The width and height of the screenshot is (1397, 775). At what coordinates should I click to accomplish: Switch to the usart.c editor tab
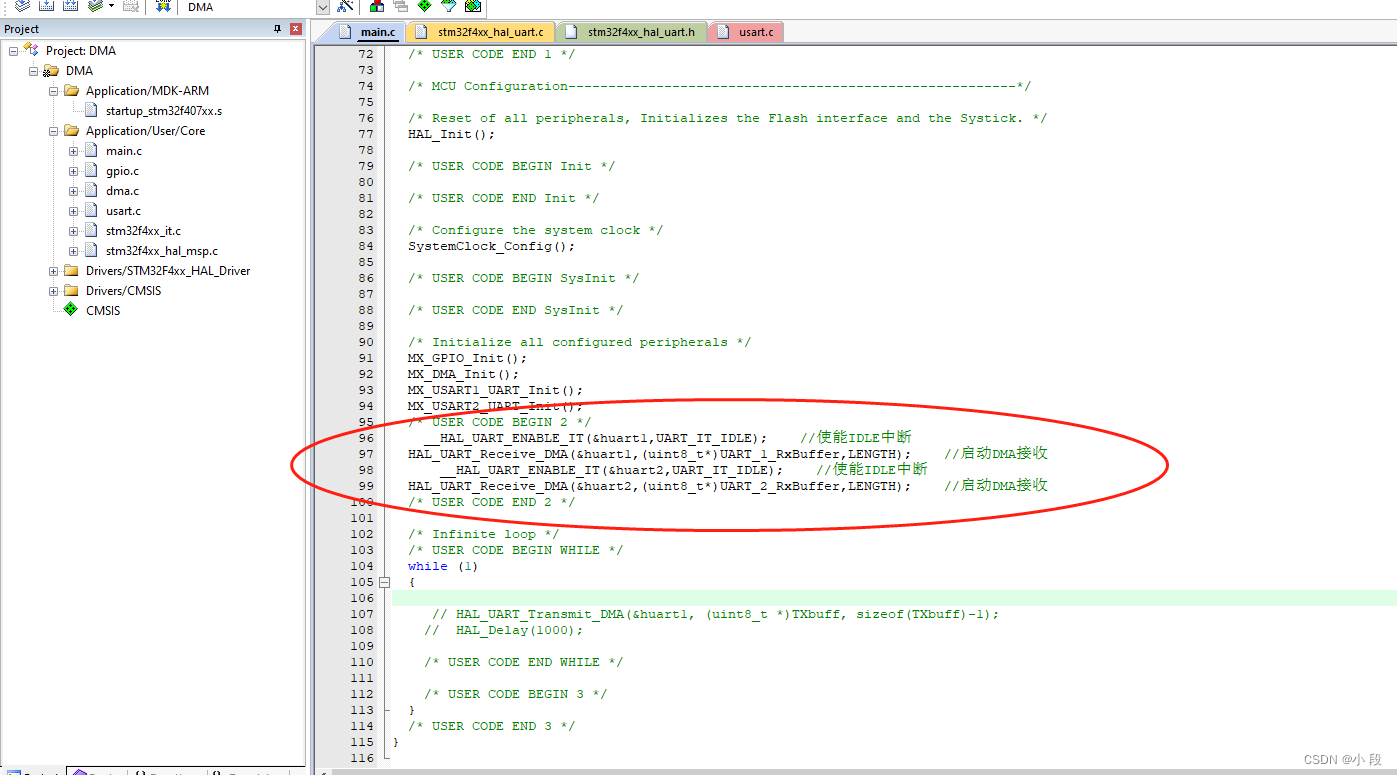[x=745, y=32]
